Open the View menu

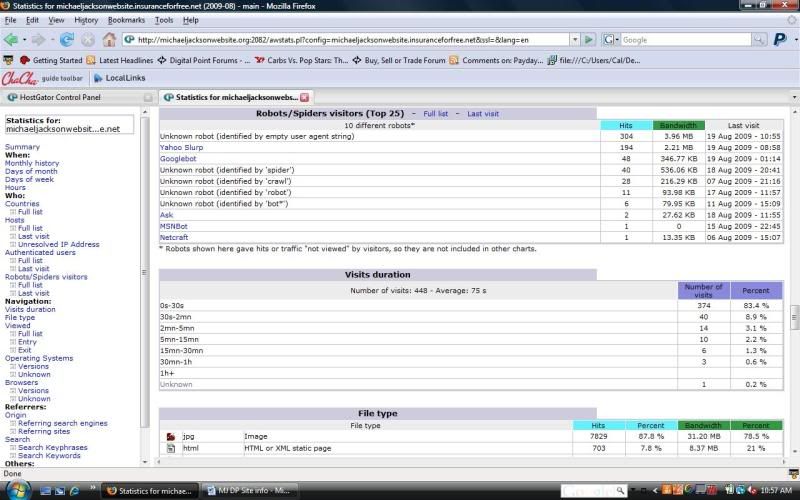56,20
